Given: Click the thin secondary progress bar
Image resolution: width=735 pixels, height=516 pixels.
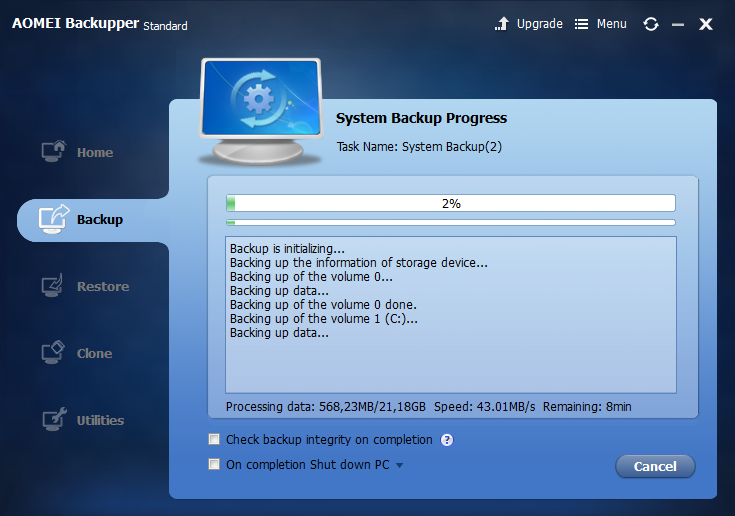Looking at the screenshot, I should (450, 223).
